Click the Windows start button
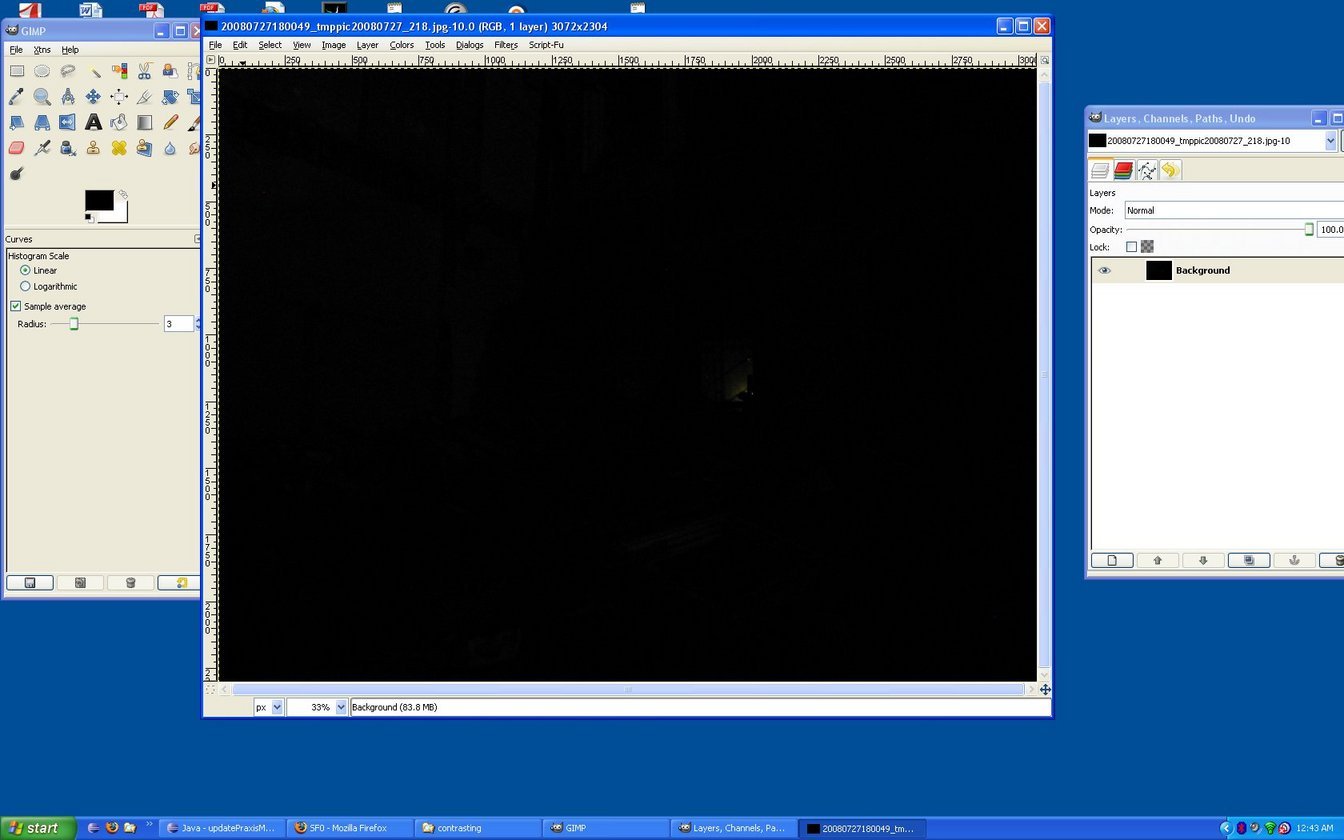1344x840 pixels. [38, 828]
